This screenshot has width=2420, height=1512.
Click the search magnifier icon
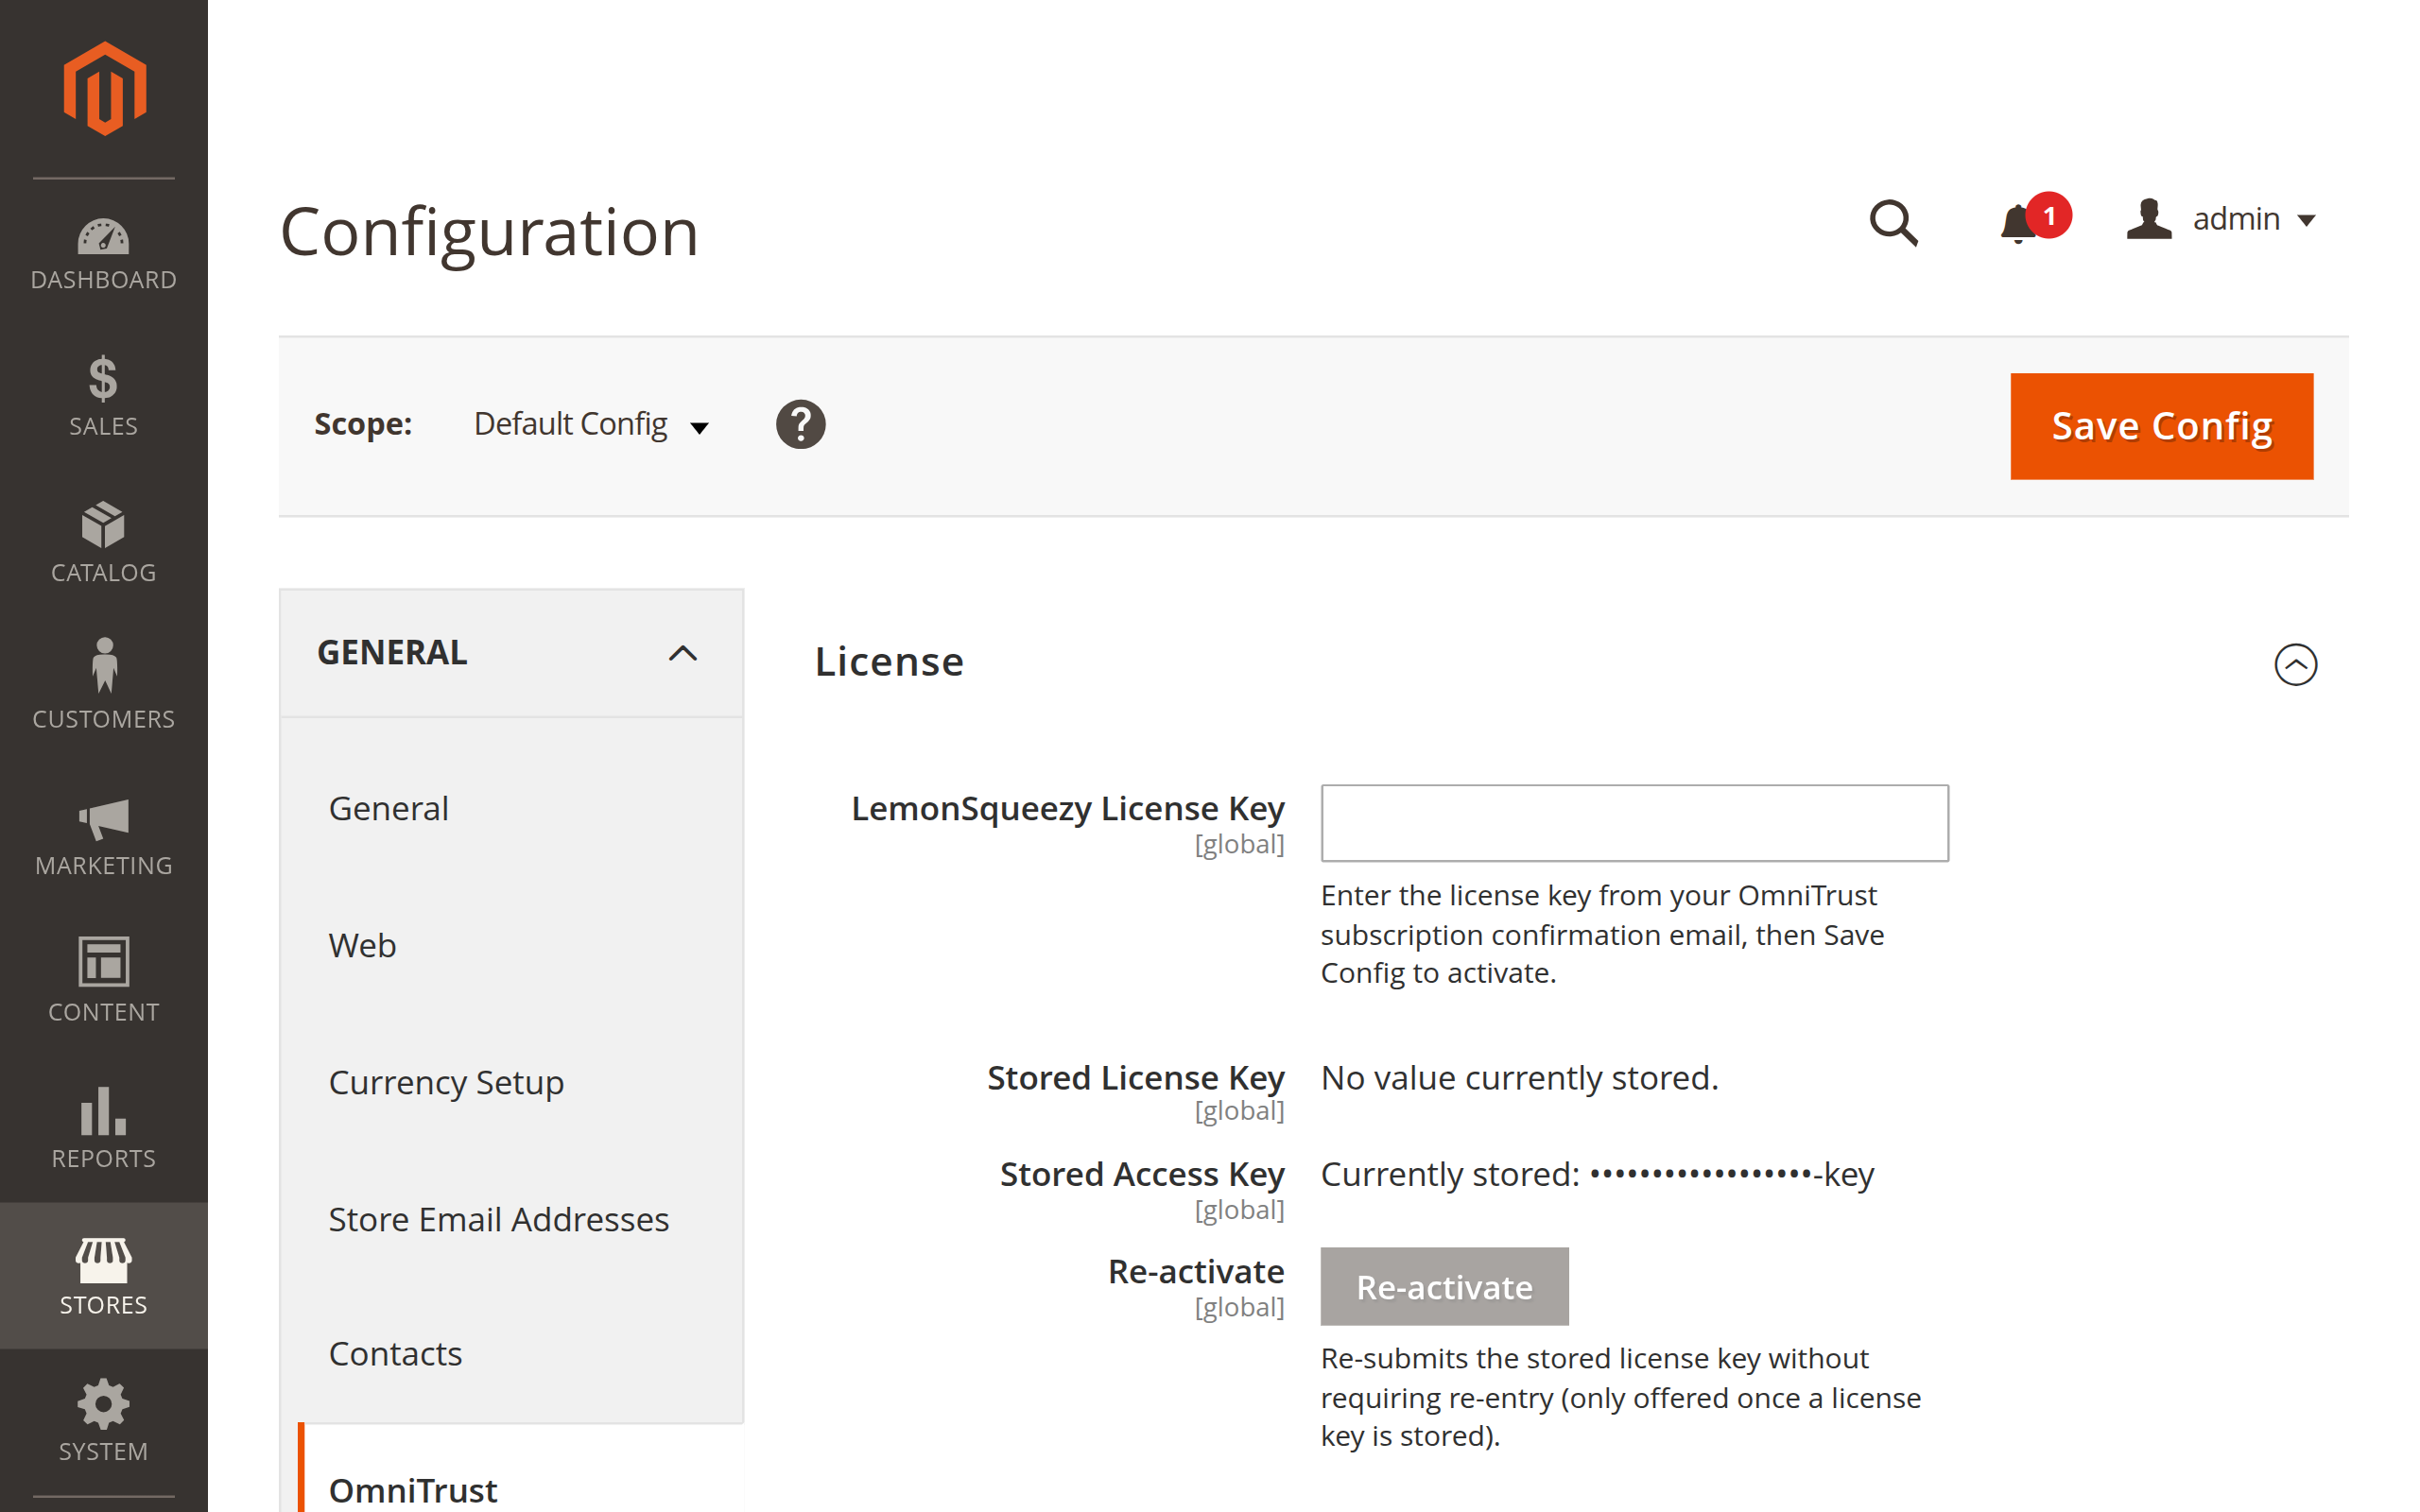(1893, 222)
